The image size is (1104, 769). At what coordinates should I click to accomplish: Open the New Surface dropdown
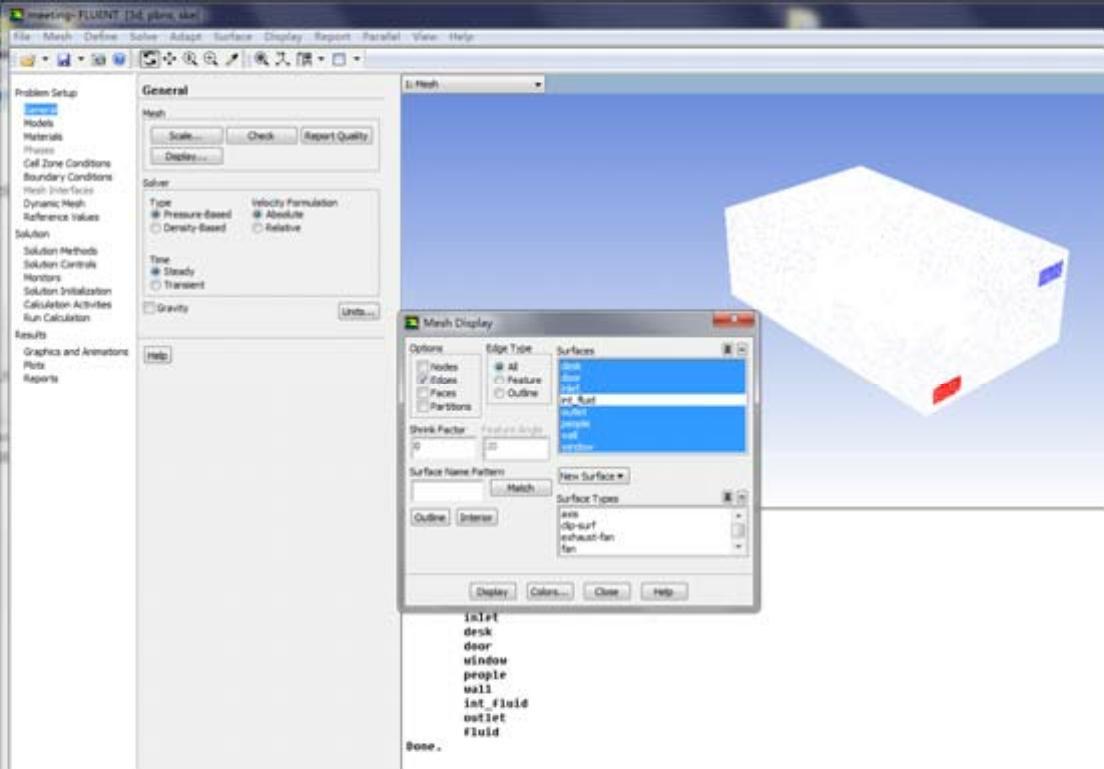click(593, 477)
